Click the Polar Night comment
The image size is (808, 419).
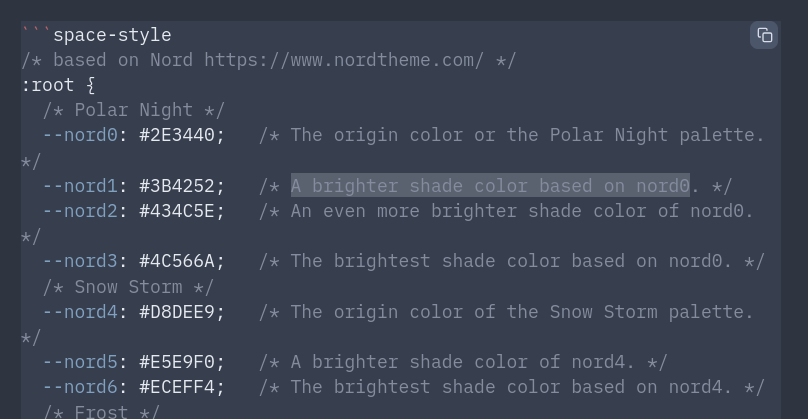134,110
